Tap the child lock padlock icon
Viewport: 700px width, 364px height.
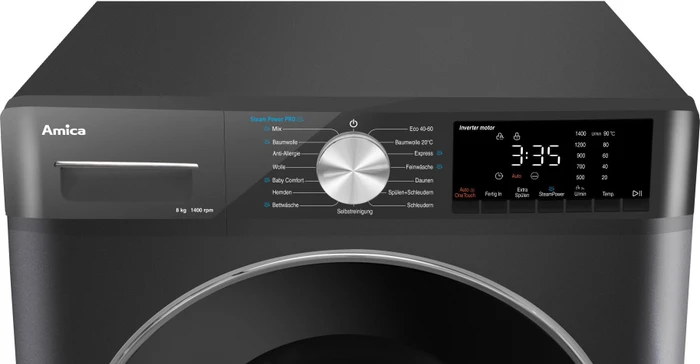pos(517,136)
